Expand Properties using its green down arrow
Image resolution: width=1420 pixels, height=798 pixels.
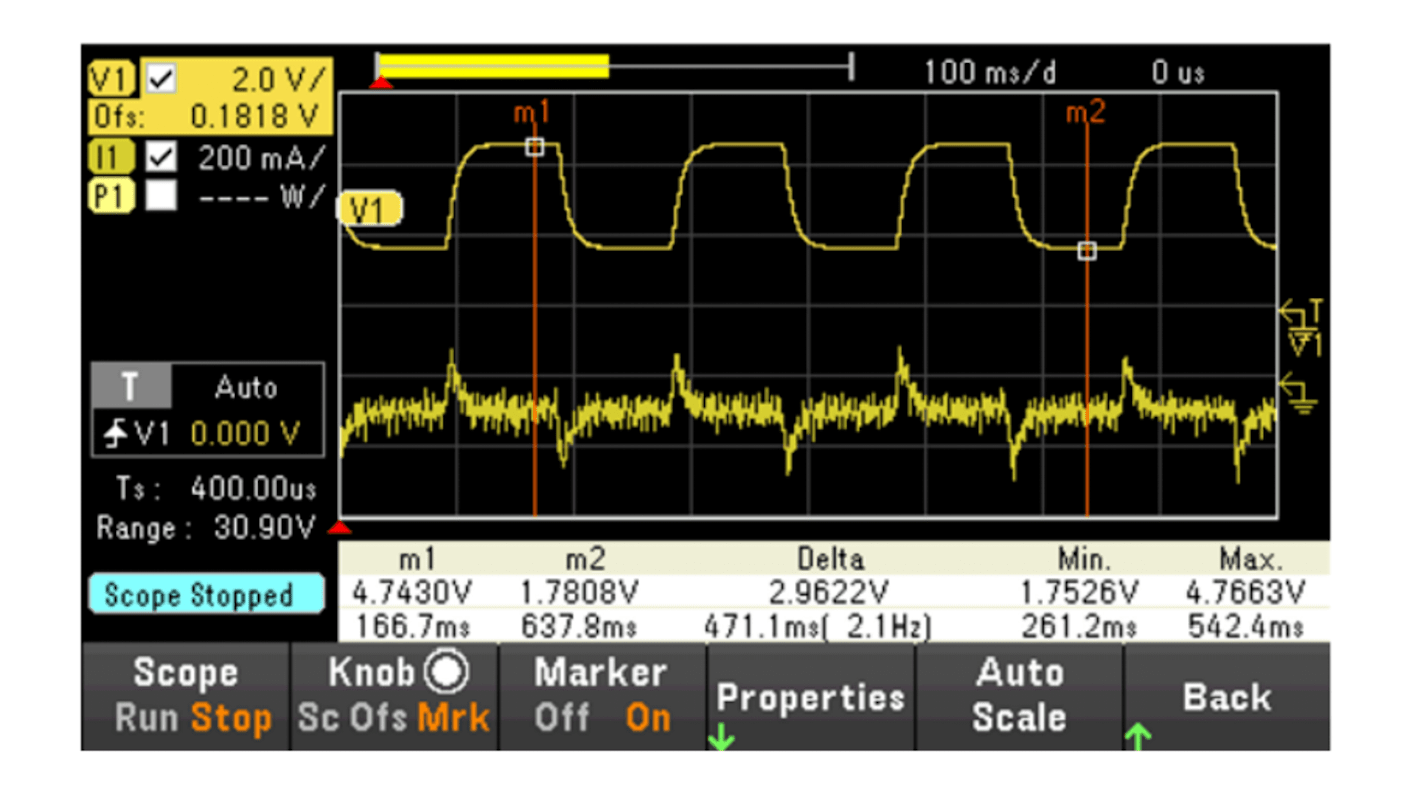724,734
